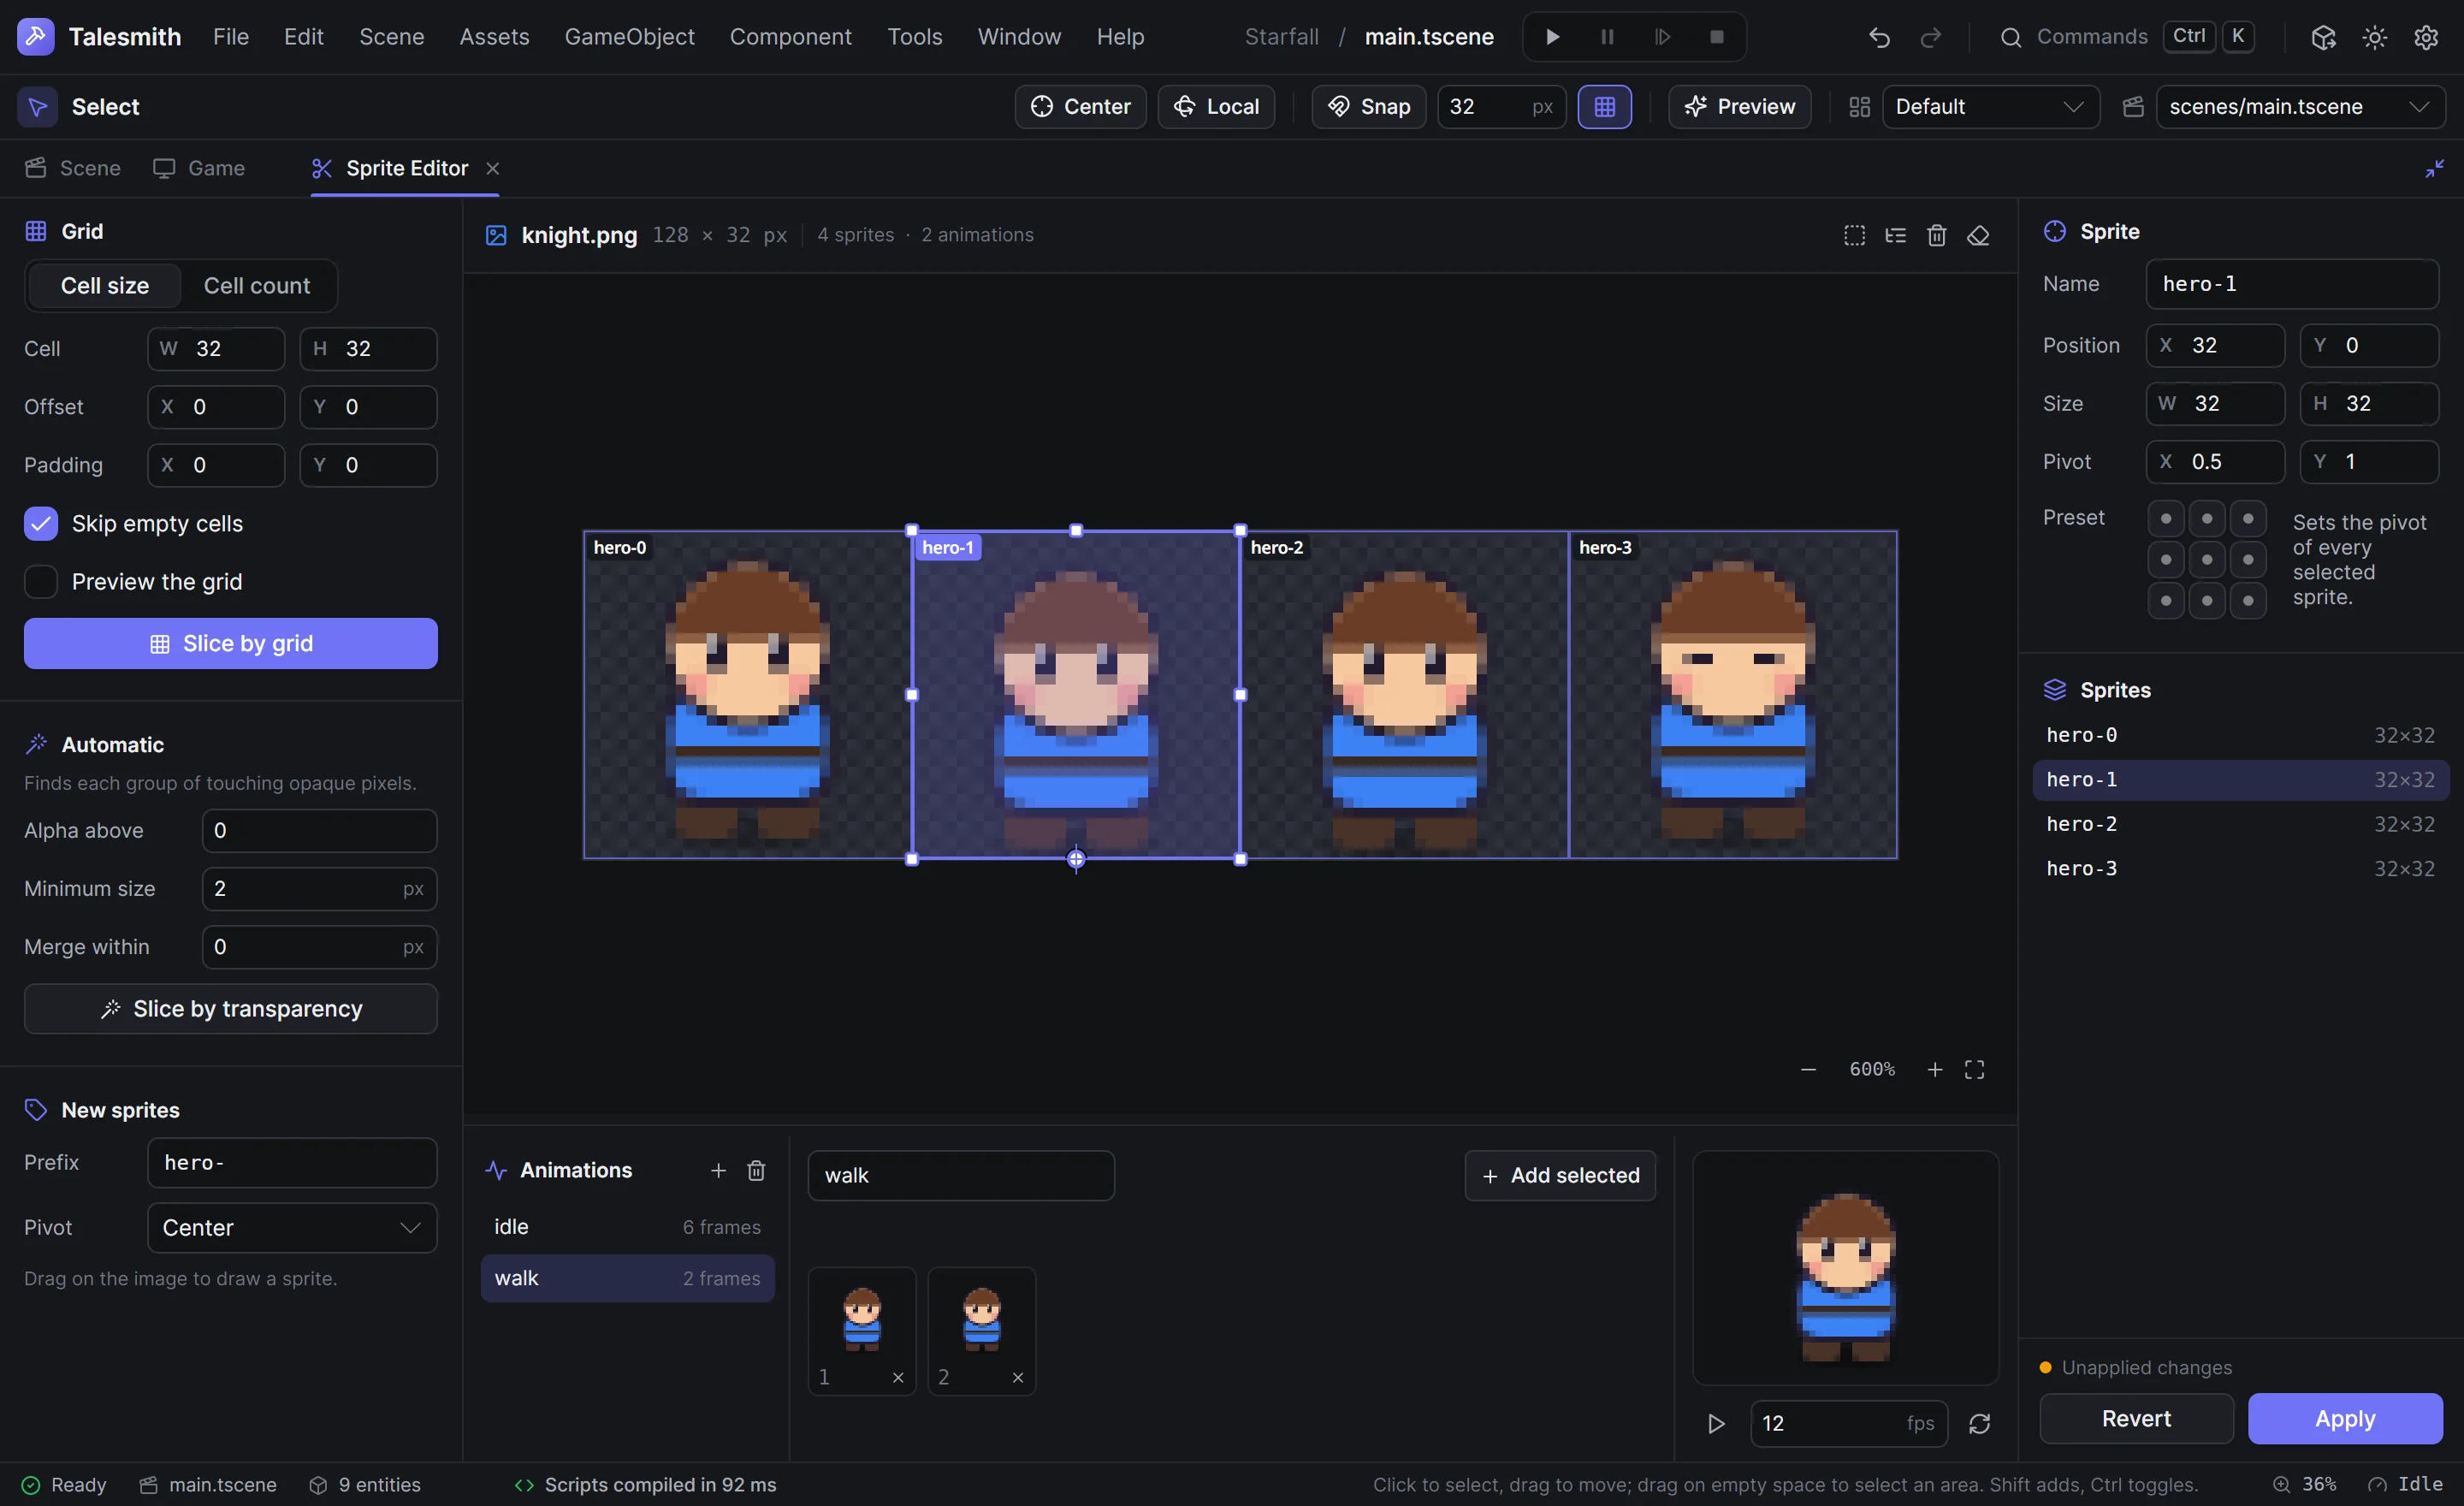The image size is (2464, 1506).
Task: Click the Revert button
Action: 2137,1419
